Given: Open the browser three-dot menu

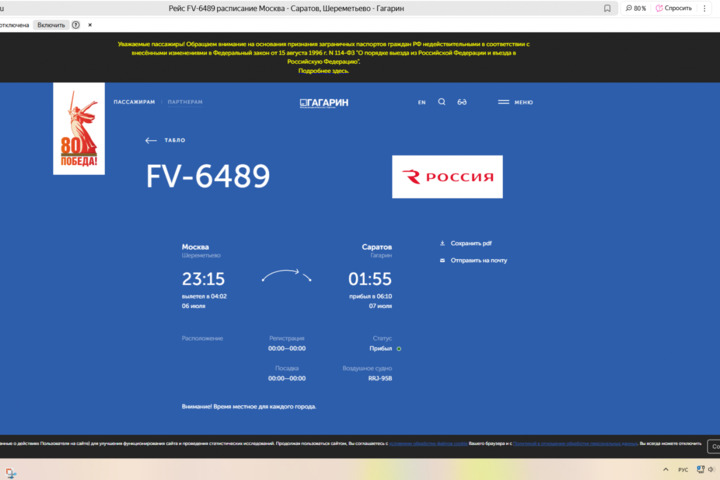Looking at the screenshot, I should pos(704,8).
